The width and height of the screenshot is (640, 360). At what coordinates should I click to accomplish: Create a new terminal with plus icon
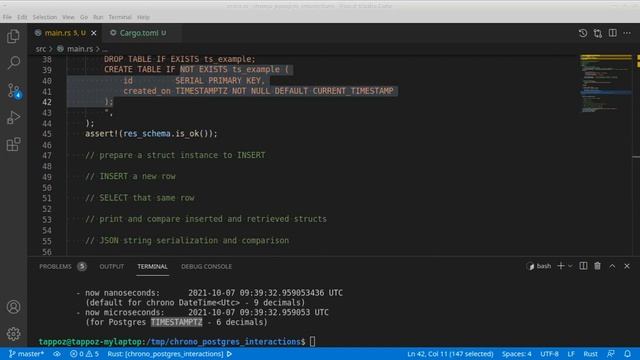click(x=560, y=266)
